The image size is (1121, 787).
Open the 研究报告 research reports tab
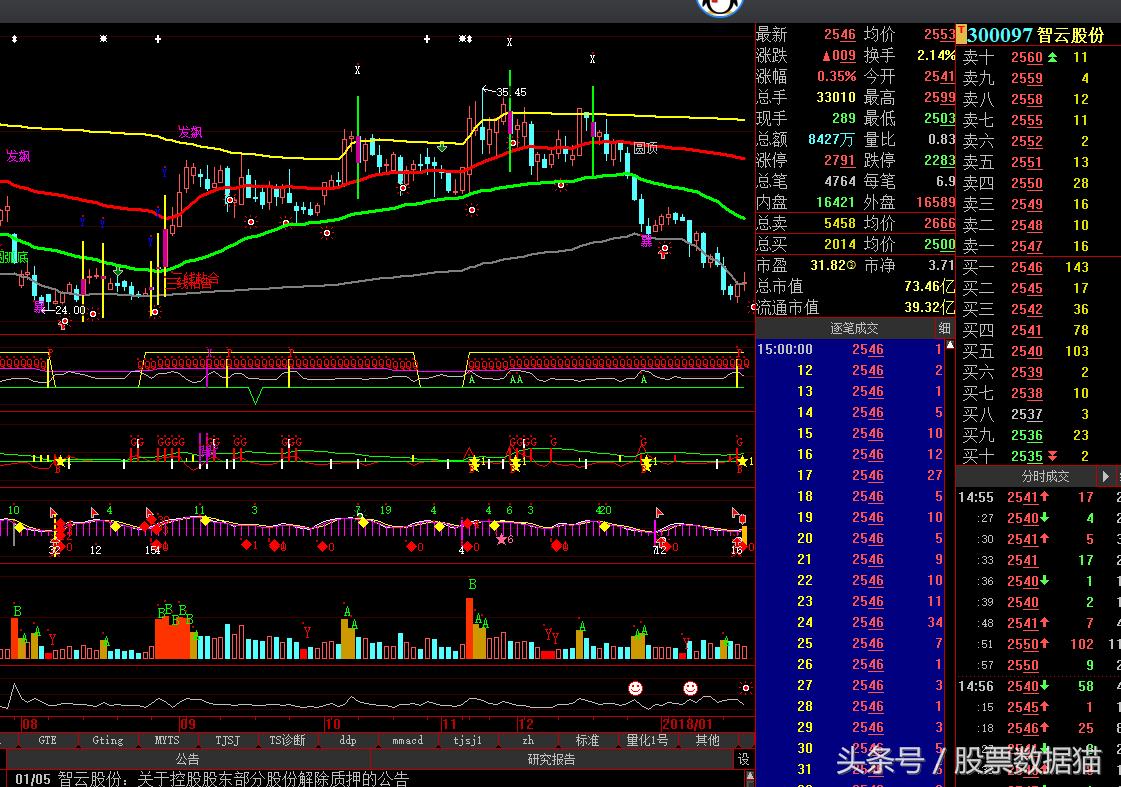pyautogui.click(x=551, y=759)
